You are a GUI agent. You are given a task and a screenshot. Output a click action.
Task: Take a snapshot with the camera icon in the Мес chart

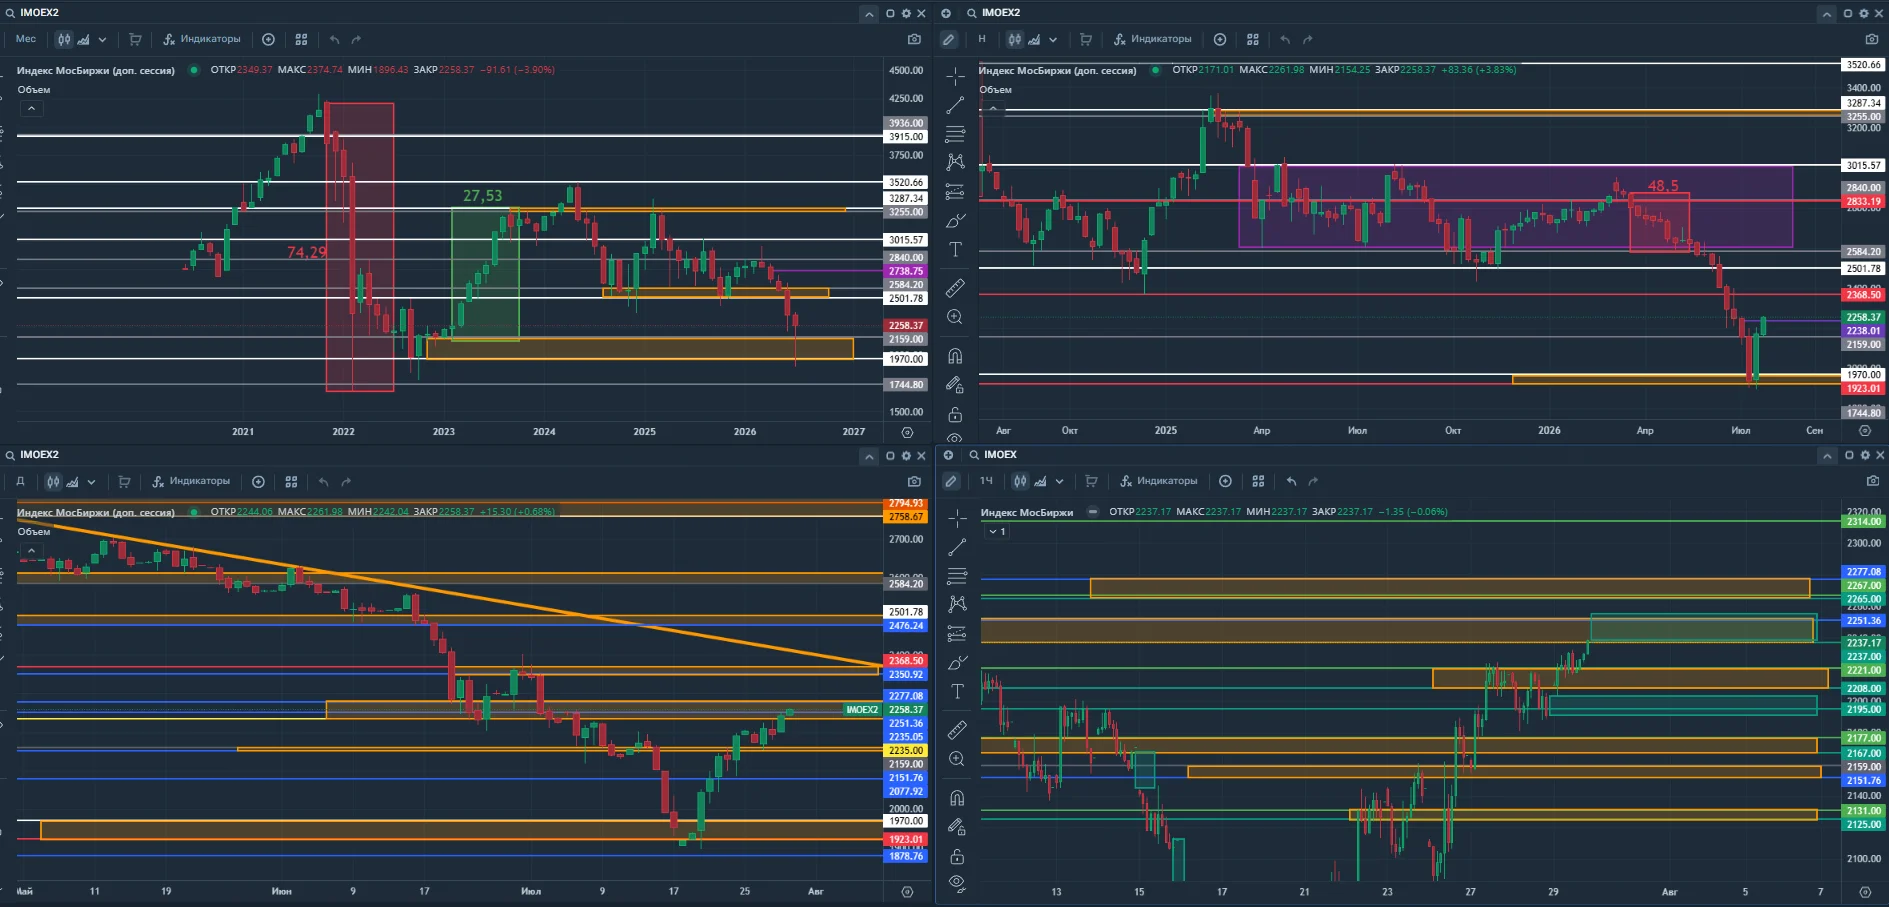point(914,39)
